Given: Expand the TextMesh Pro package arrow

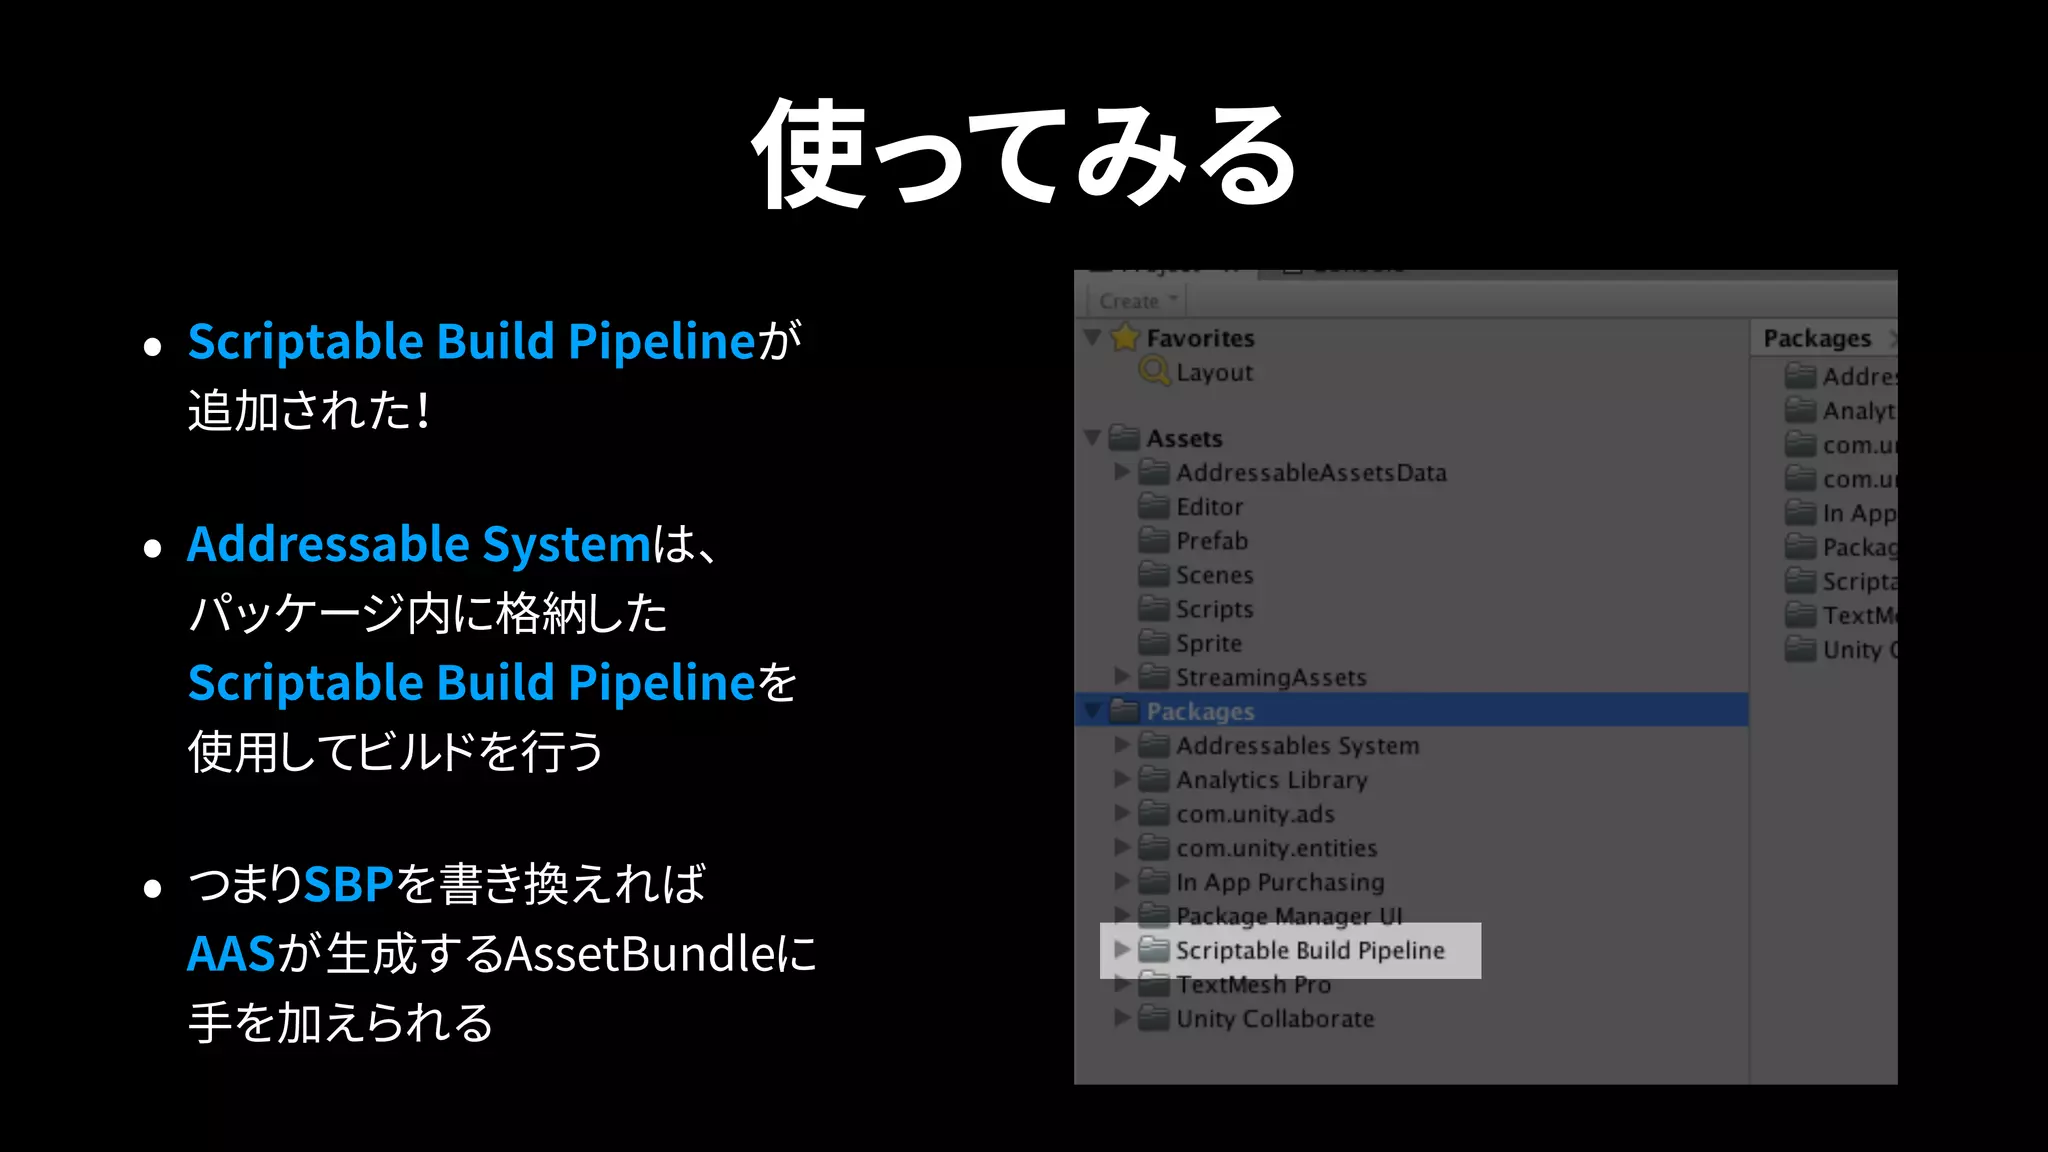Looking at the screenshot, I should [x=1122, y=984].
